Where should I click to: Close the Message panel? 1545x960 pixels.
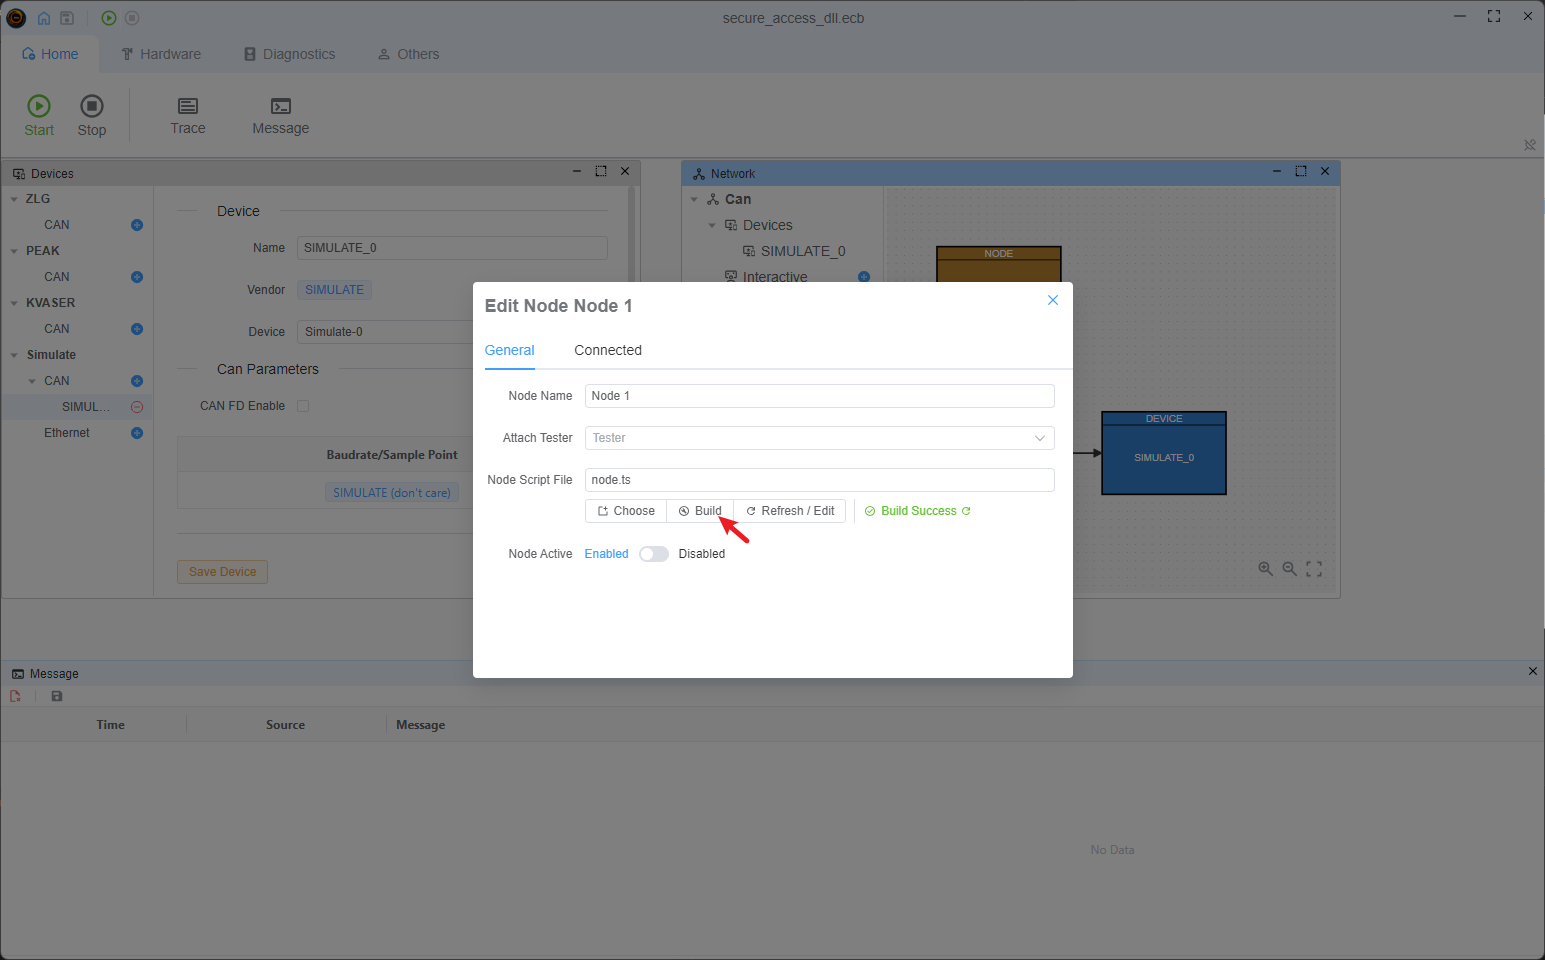tap(1533, 671)
